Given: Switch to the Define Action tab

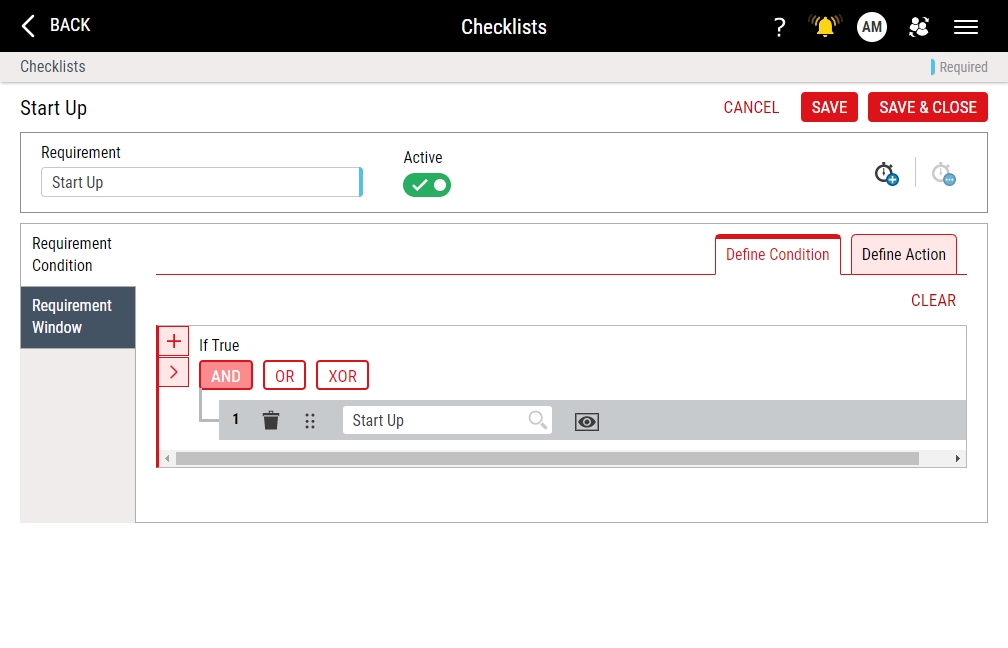Looking at the screenshot, I should (903, 254).
